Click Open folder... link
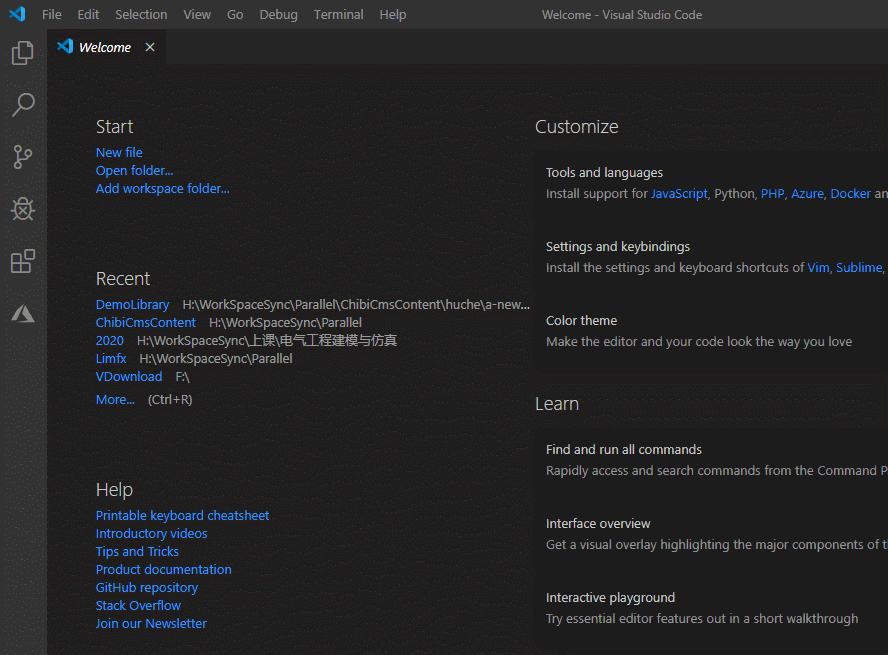Viewport: 888px width, 655px height. [134, 170]
